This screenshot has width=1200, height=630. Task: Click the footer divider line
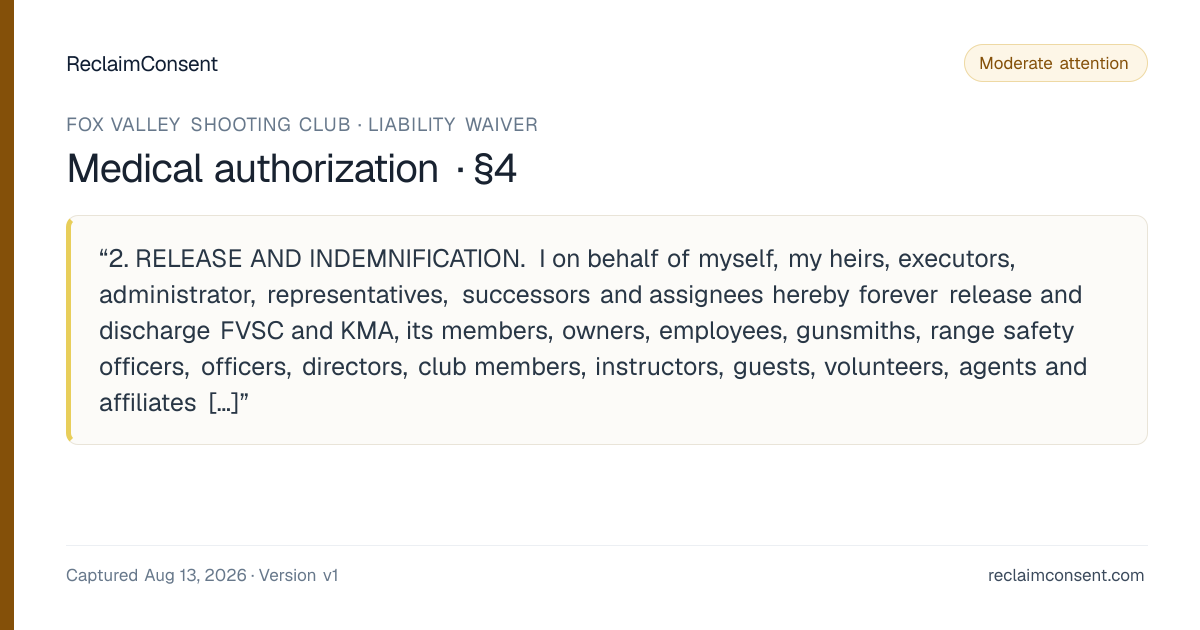606,546
